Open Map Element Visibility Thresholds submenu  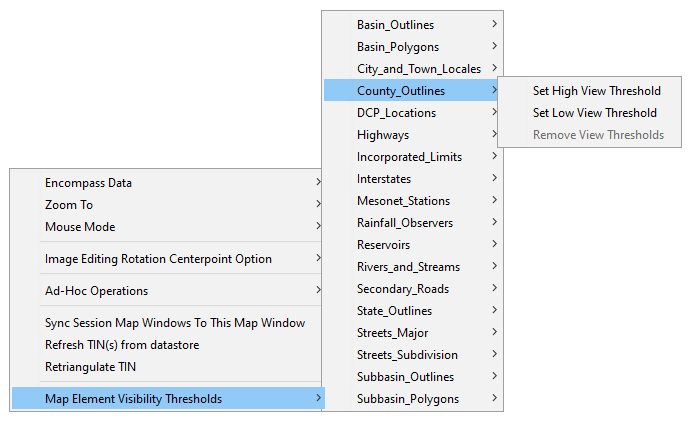pyautogui.click(x=133, y=399)
